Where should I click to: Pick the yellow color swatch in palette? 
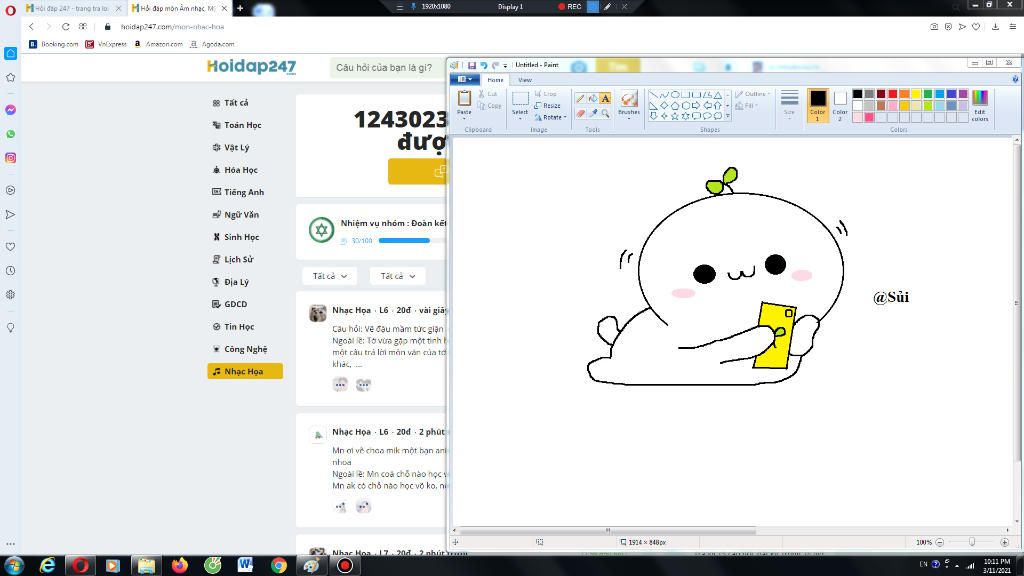tap(916, 94)
